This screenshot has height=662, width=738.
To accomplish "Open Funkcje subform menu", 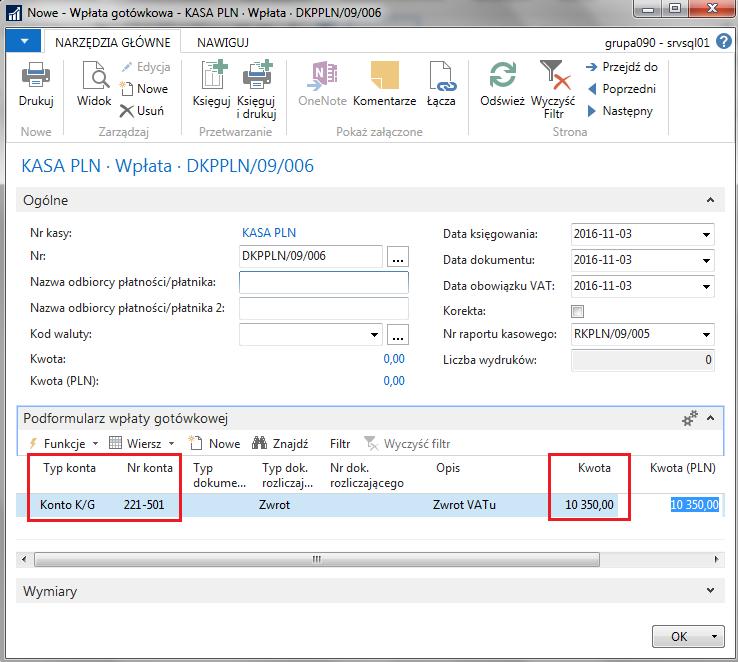I will [x=64, y=444].
